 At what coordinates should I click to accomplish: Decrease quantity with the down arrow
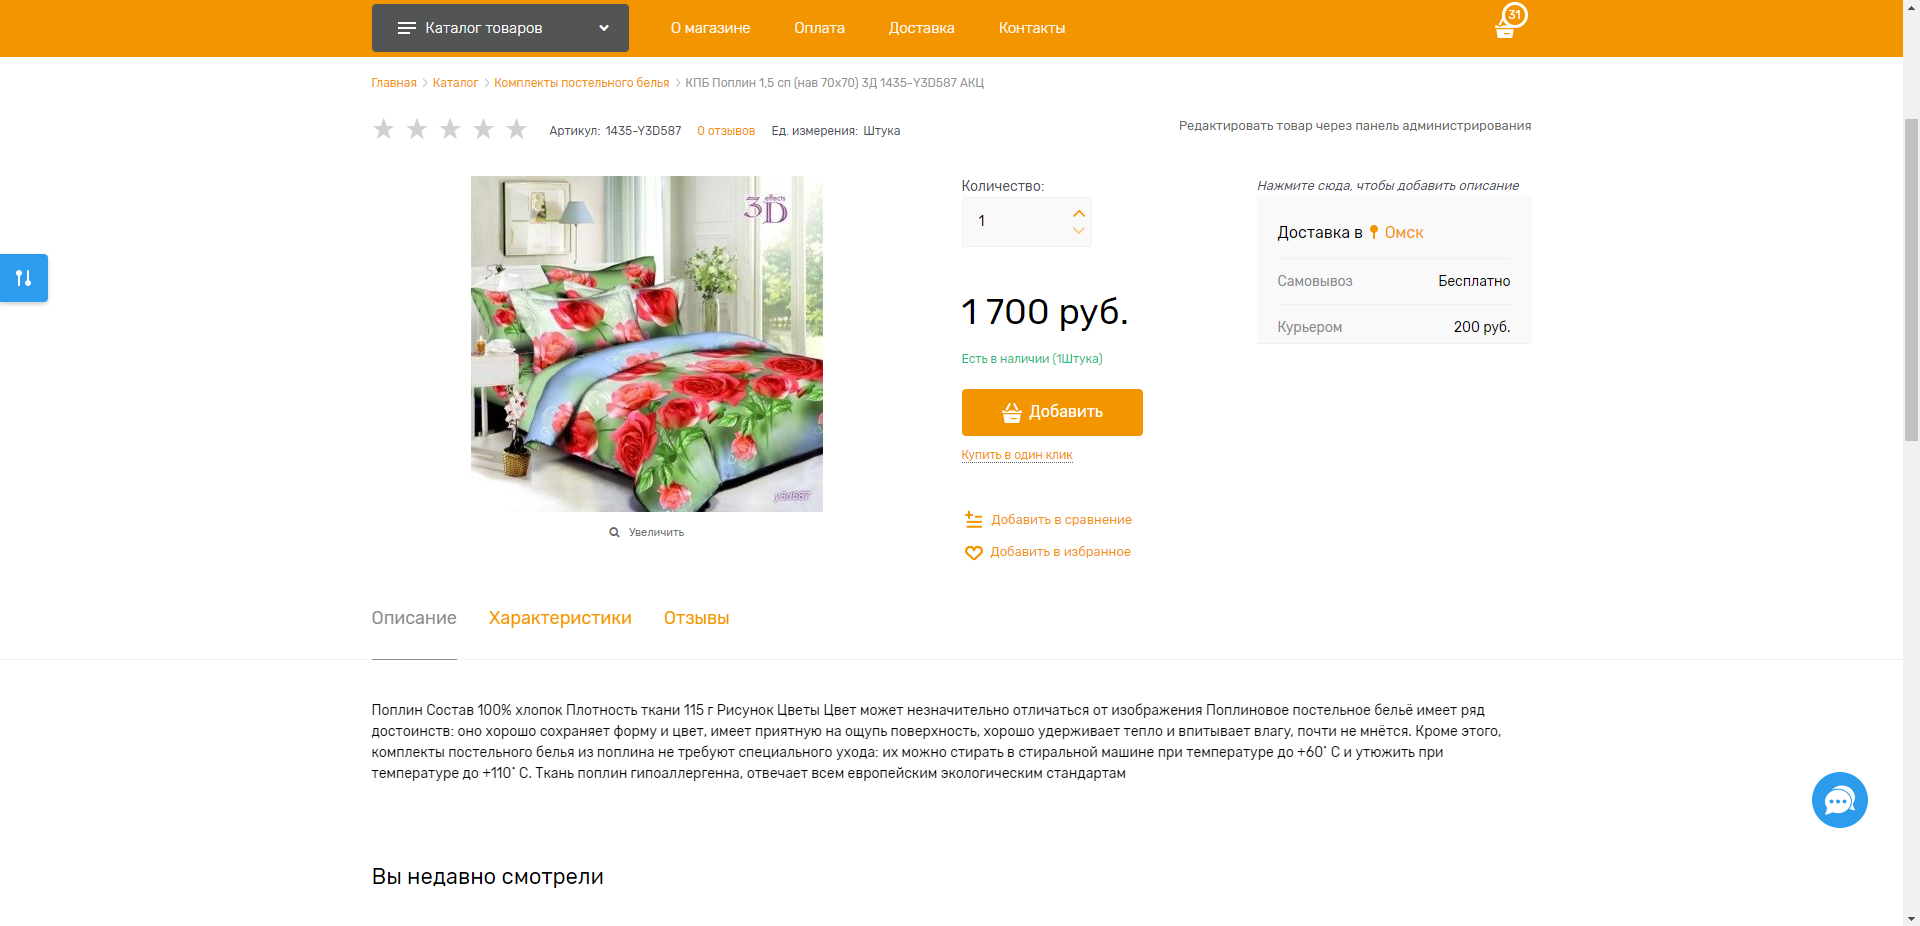1078,231
